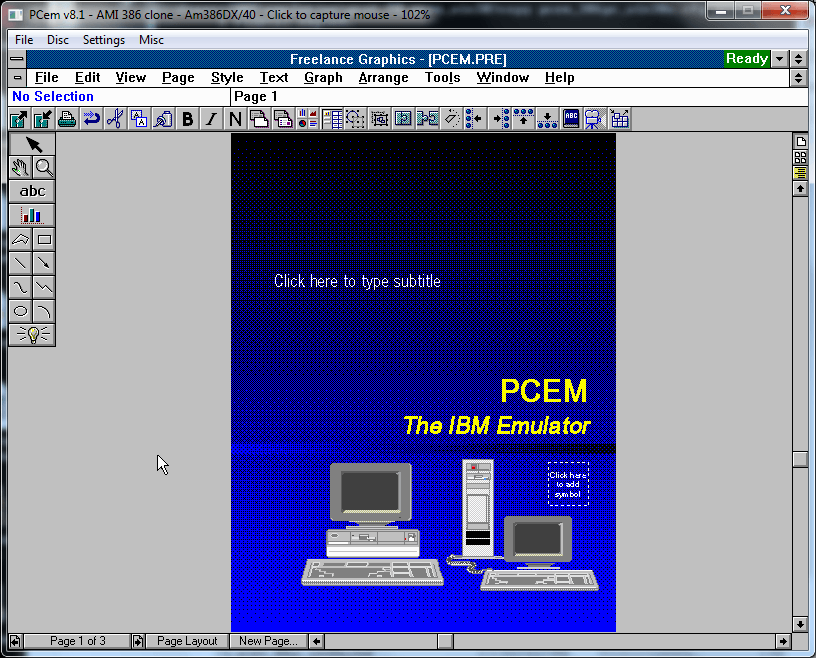
Task: Click the open file toolbar icon
Action: pyautogui.click(x=19, y=119)
